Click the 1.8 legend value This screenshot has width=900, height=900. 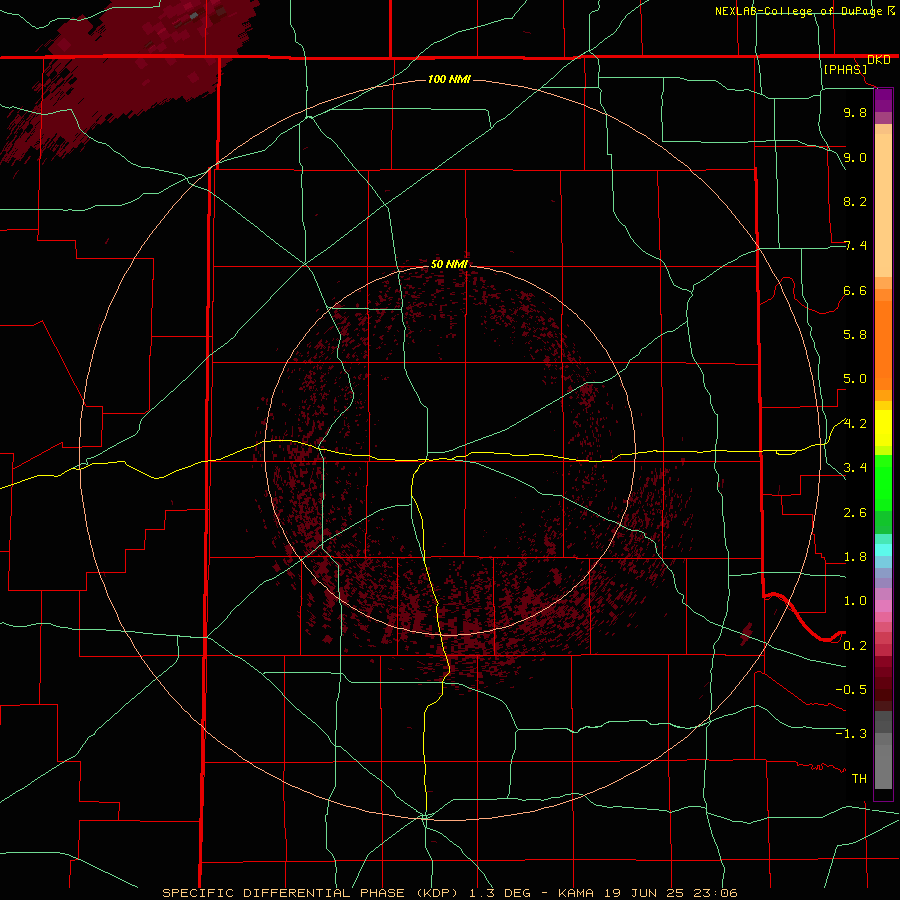(x=855, y=557)
